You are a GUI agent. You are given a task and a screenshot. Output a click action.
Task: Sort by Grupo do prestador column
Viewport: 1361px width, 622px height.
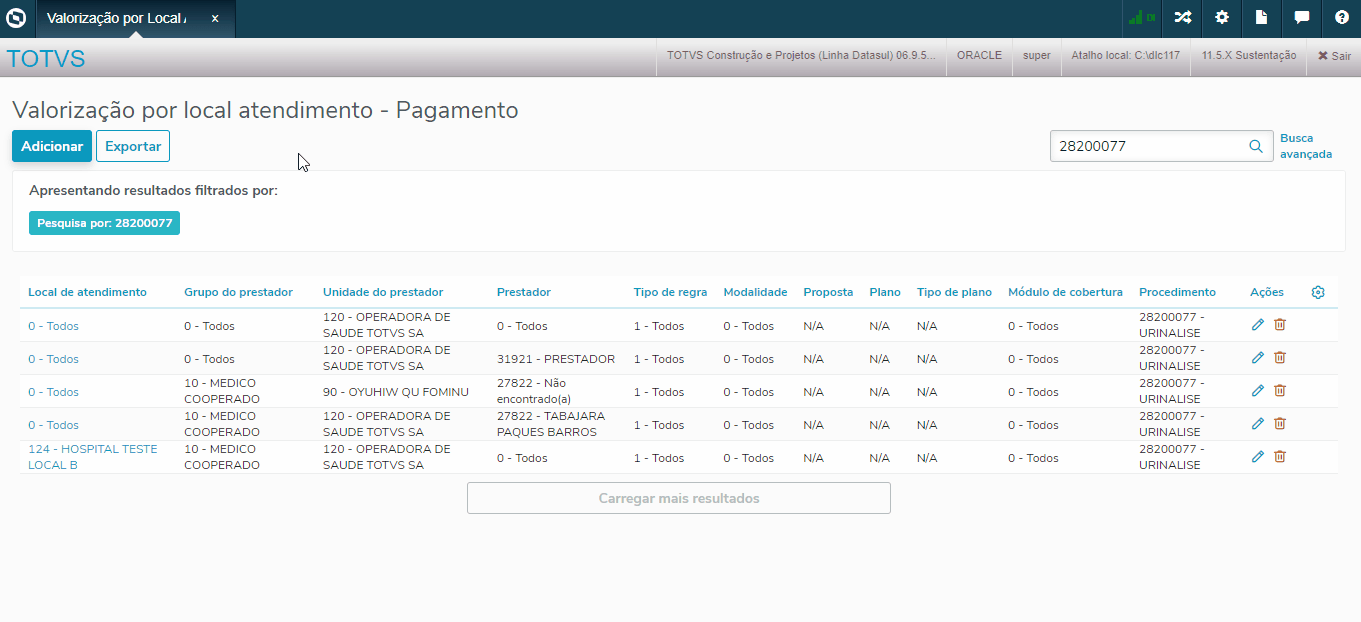tap(238, 292)
